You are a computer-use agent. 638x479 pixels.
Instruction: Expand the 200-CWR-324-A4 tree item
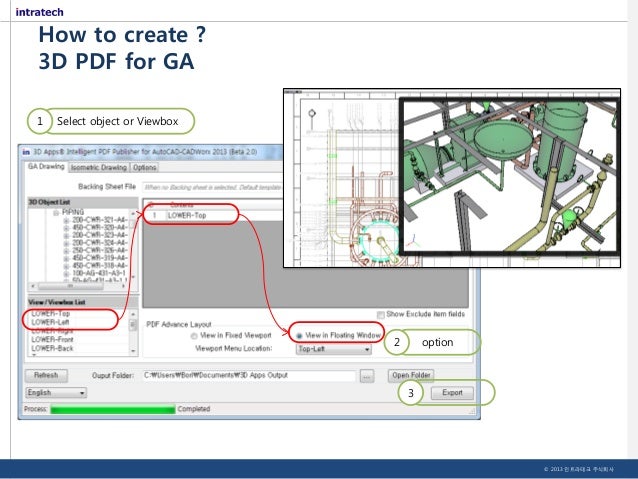[66, 243]
